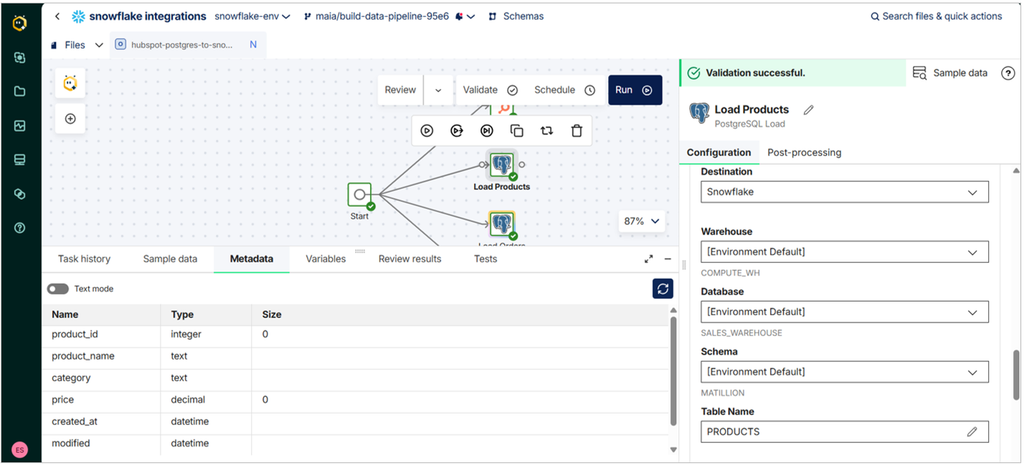Click Sample data button in properties panel
This screenshot has width=1024, height=465.
click(x=950, y=73)
